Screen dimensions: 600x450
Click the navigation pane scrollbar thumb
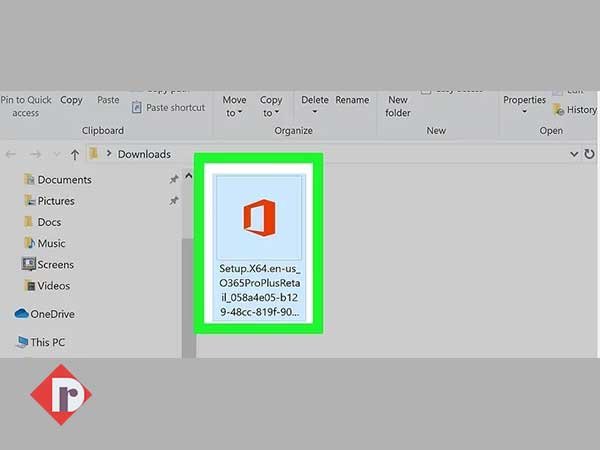tap(188, 298)
